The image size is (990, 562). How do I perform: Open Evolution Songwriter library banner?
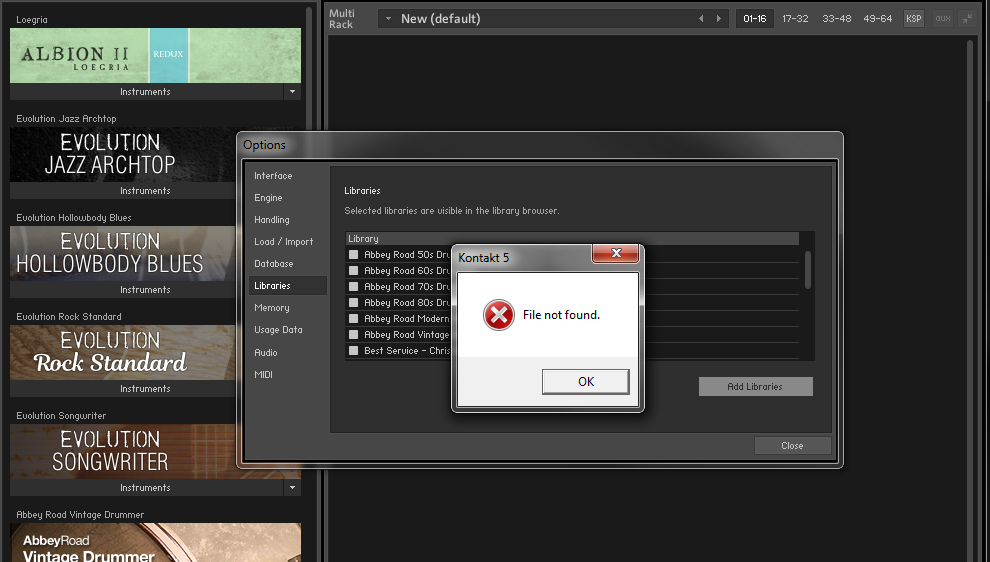[x=123, y=451]
